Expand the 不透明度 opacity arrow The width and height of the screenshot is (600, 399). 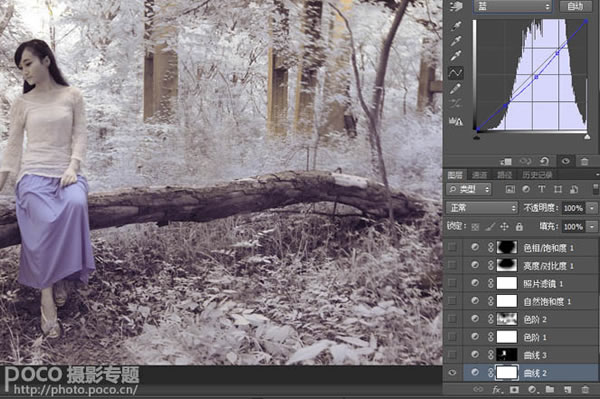pyautogui.click(x=592, y=208)
